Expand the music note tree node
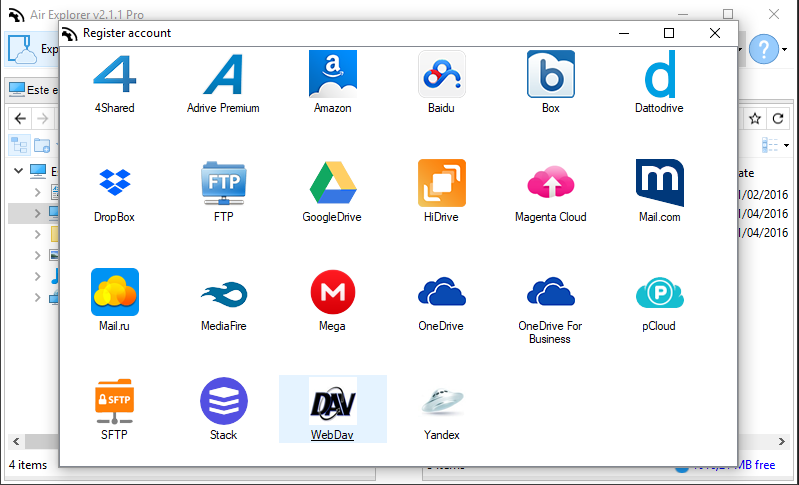 click(x=38, y=276)
